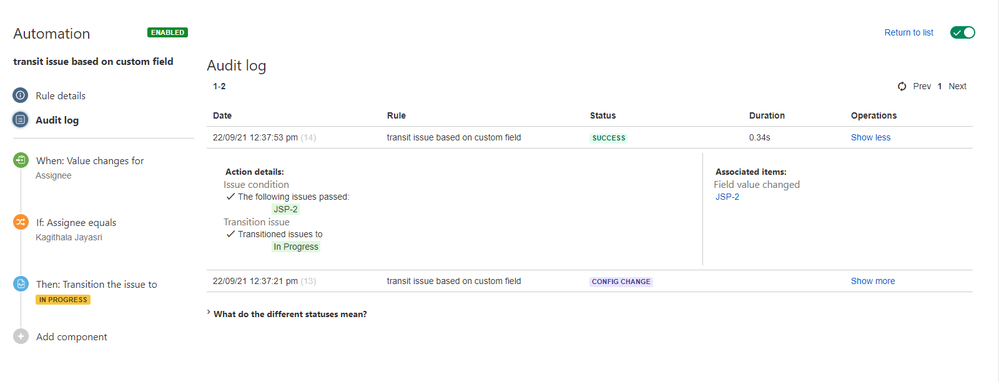
Task: Click the Return to list link
Action: [909, 32]
